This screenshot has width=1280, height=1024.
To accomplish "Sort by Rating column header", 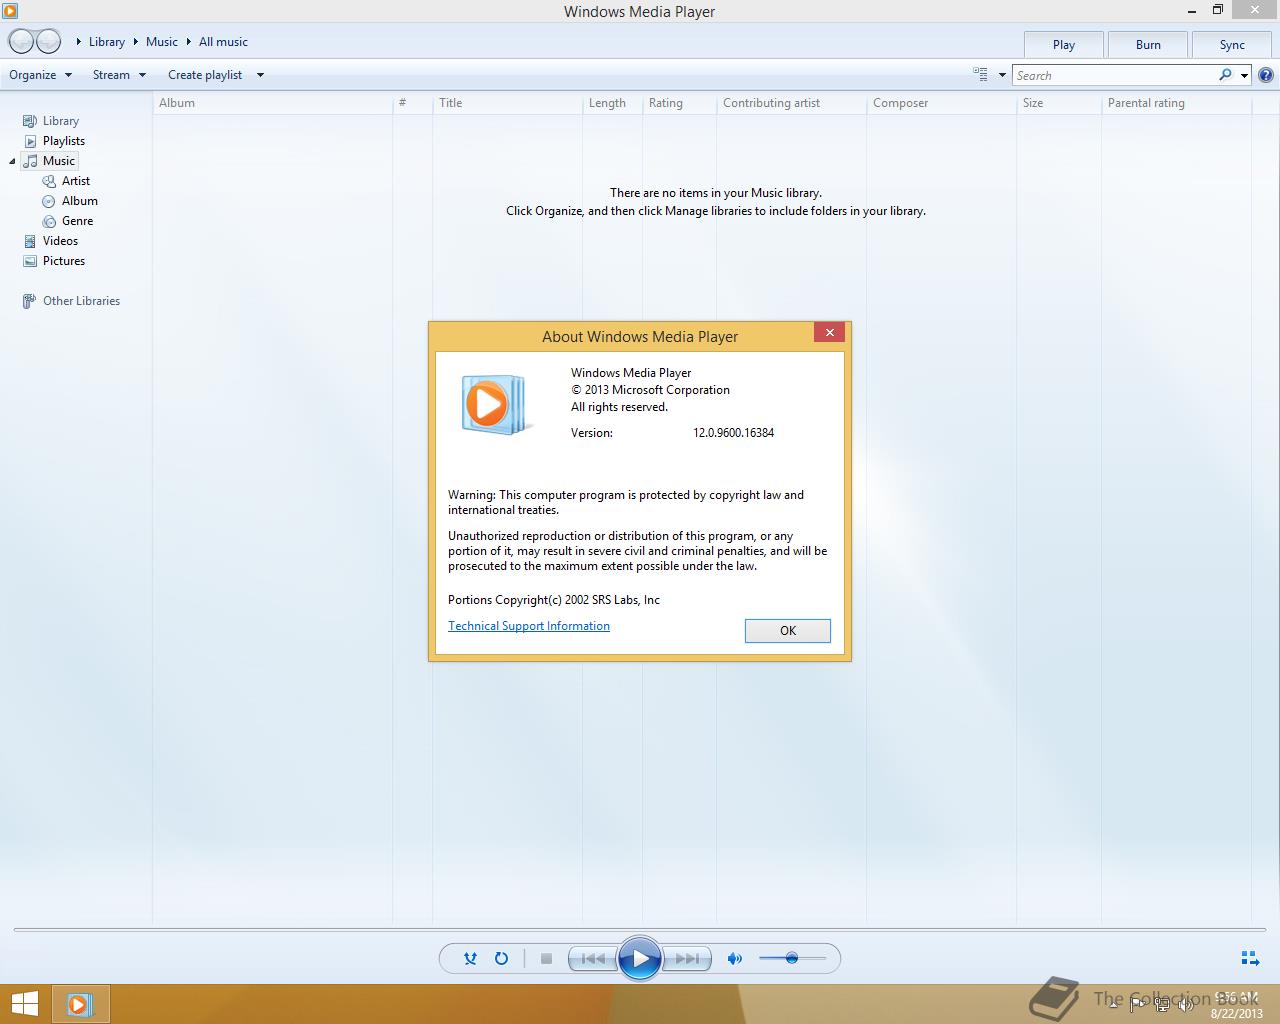I will pos(679,103).
